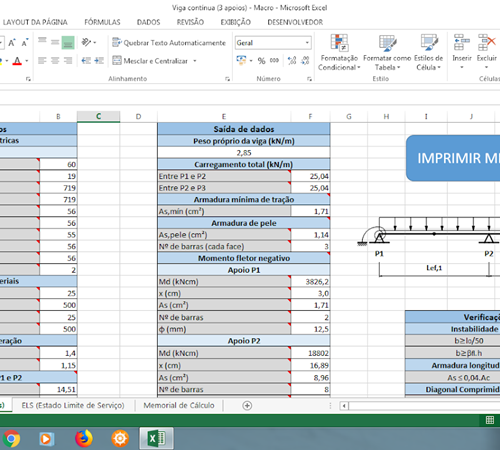The width and height of the screenshot is (500, 450).
Task: Select column C header
Action: 98,116
